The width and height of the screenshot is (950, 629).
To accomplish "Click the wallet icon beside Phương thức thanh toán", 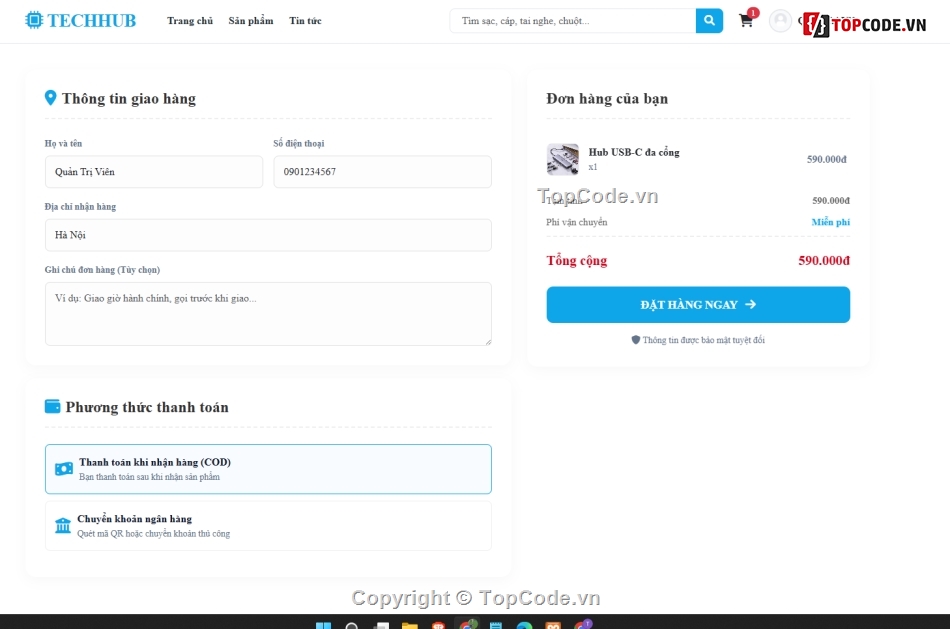I will click(x=53, y=406).
